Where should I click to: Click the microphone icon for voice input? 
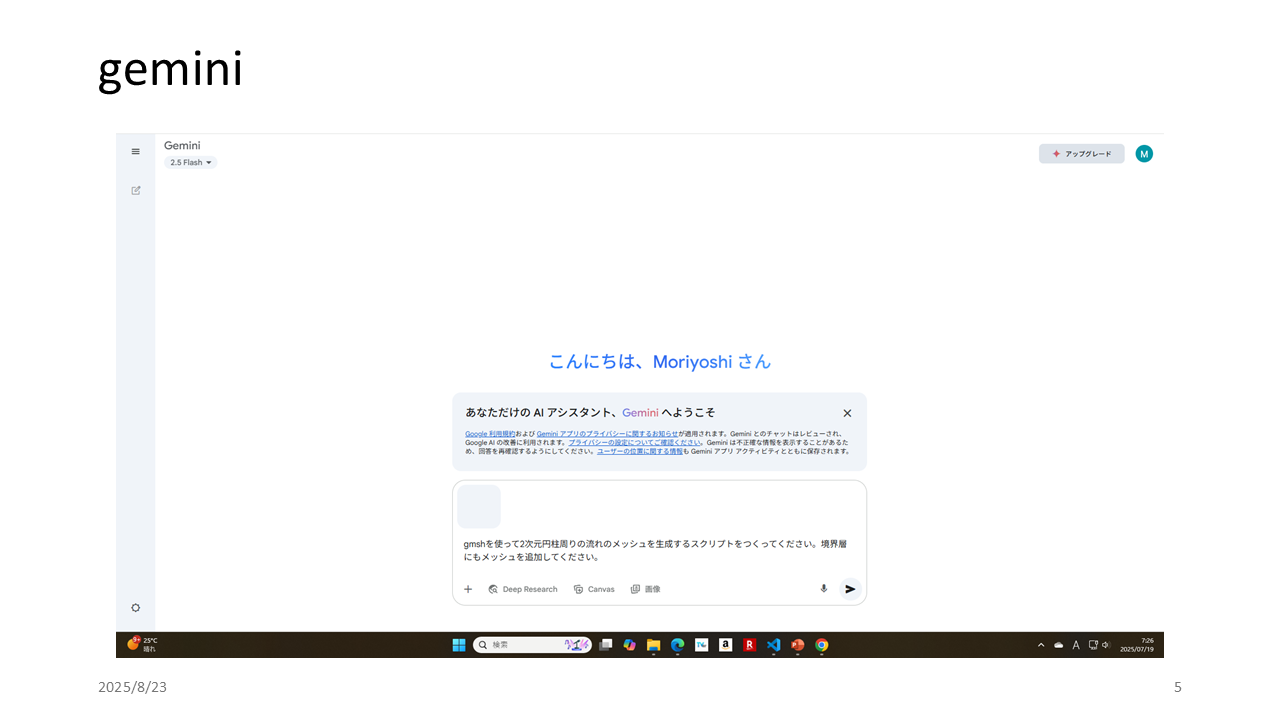point(824,589)
